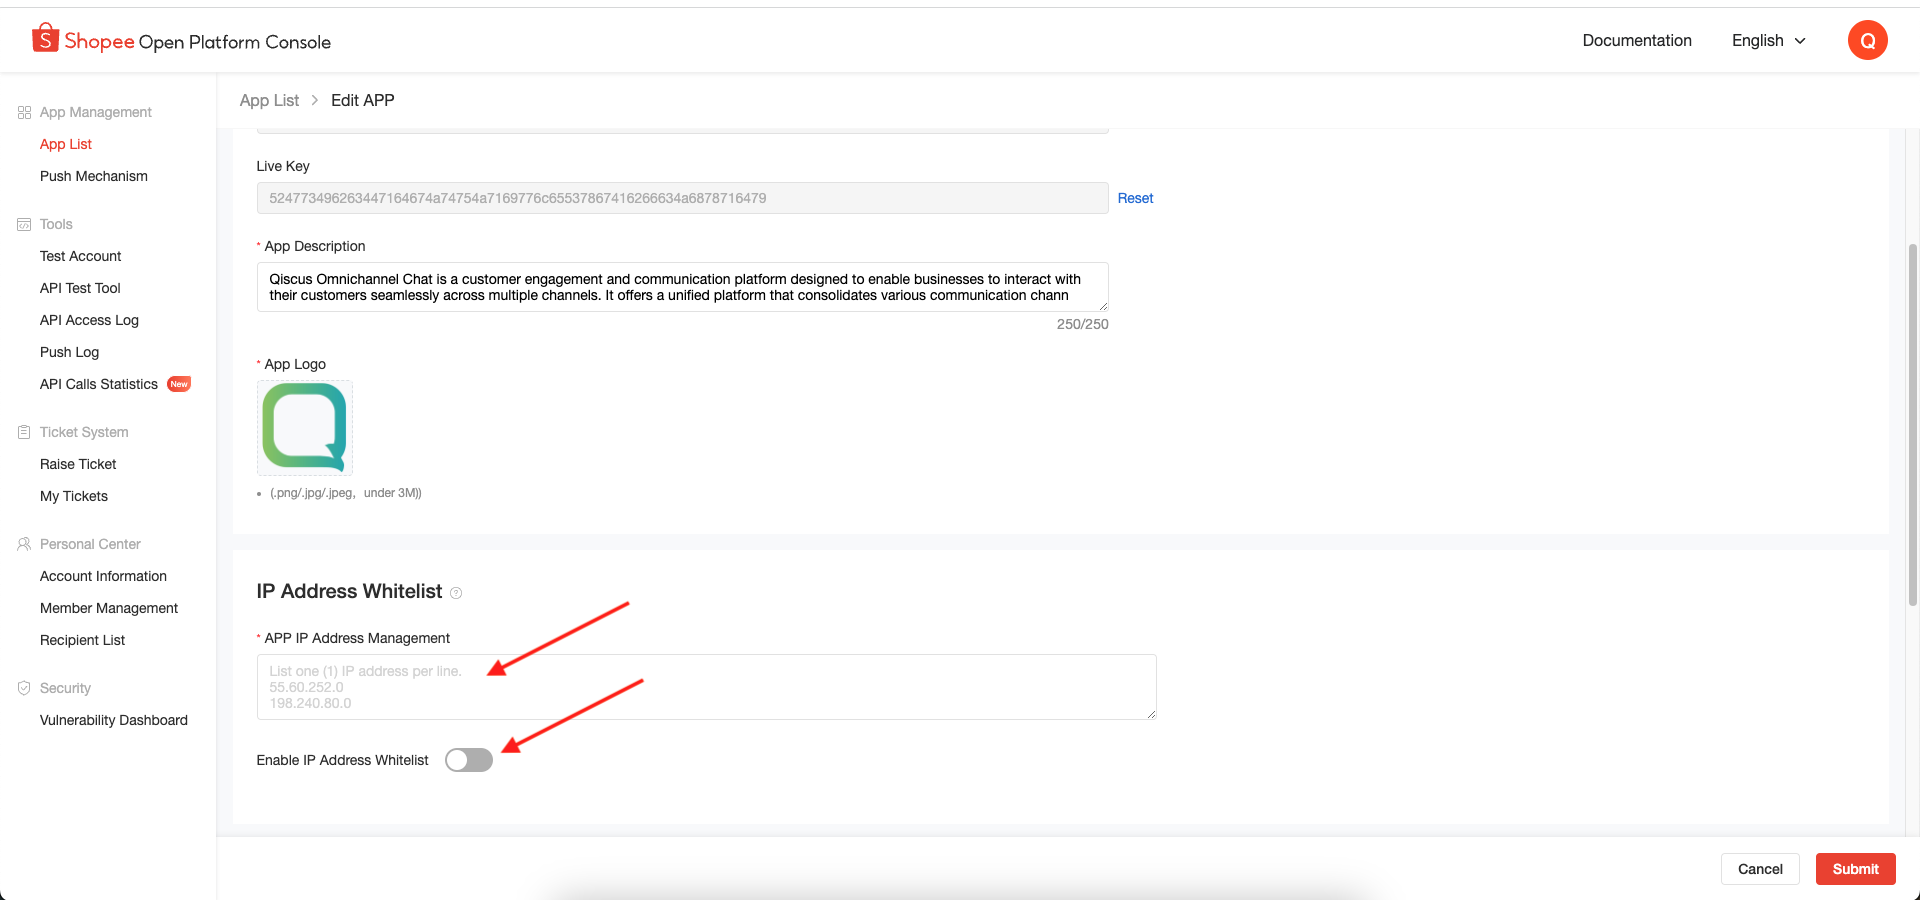Click the Personal Center section icon
The image size is (1920, 900).
pos(24,544)
